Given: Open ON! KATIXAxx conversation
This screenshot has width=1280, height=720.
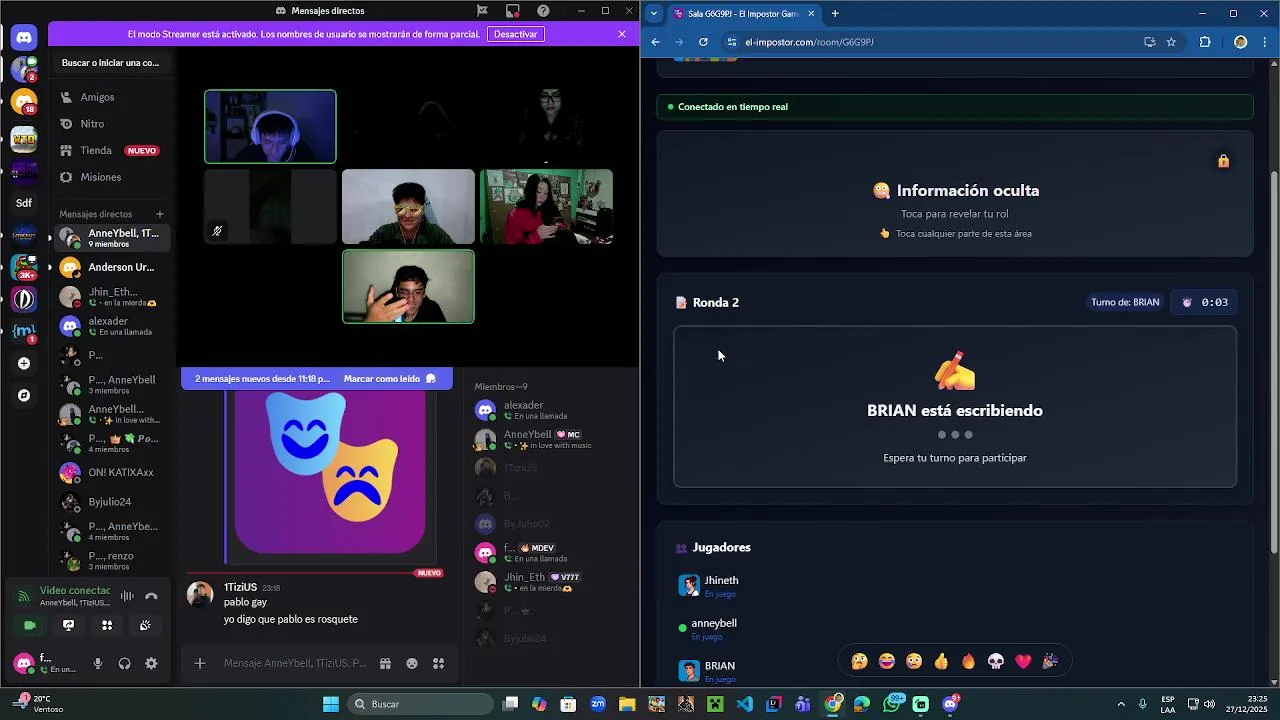Looking at the screenshot, I should coord(110,472).
